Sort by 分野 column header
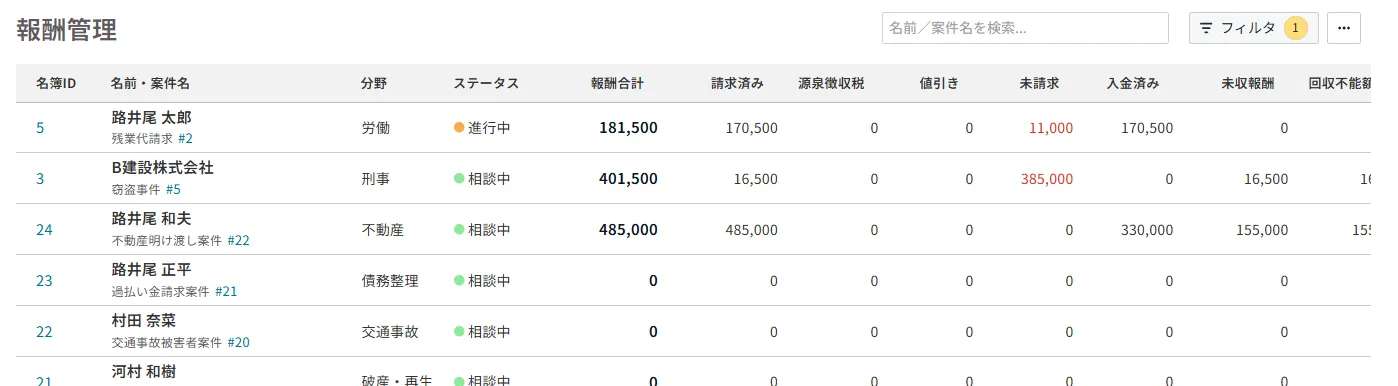1398x386 pixels. pyautogui.click(x=374, y=83)
